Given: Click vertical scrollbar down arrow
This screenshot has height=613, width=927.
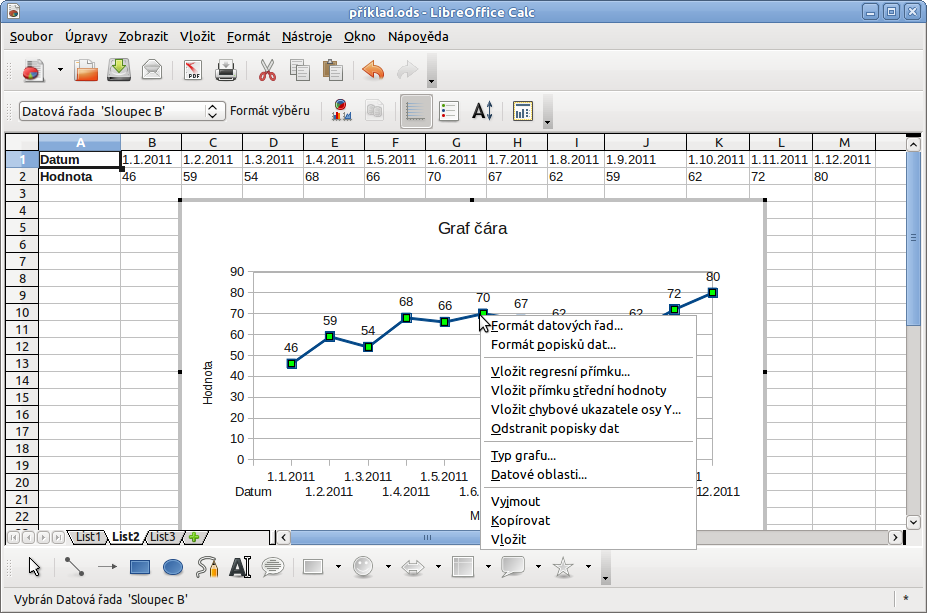Looking at the screenshot, I should (913, 522).
